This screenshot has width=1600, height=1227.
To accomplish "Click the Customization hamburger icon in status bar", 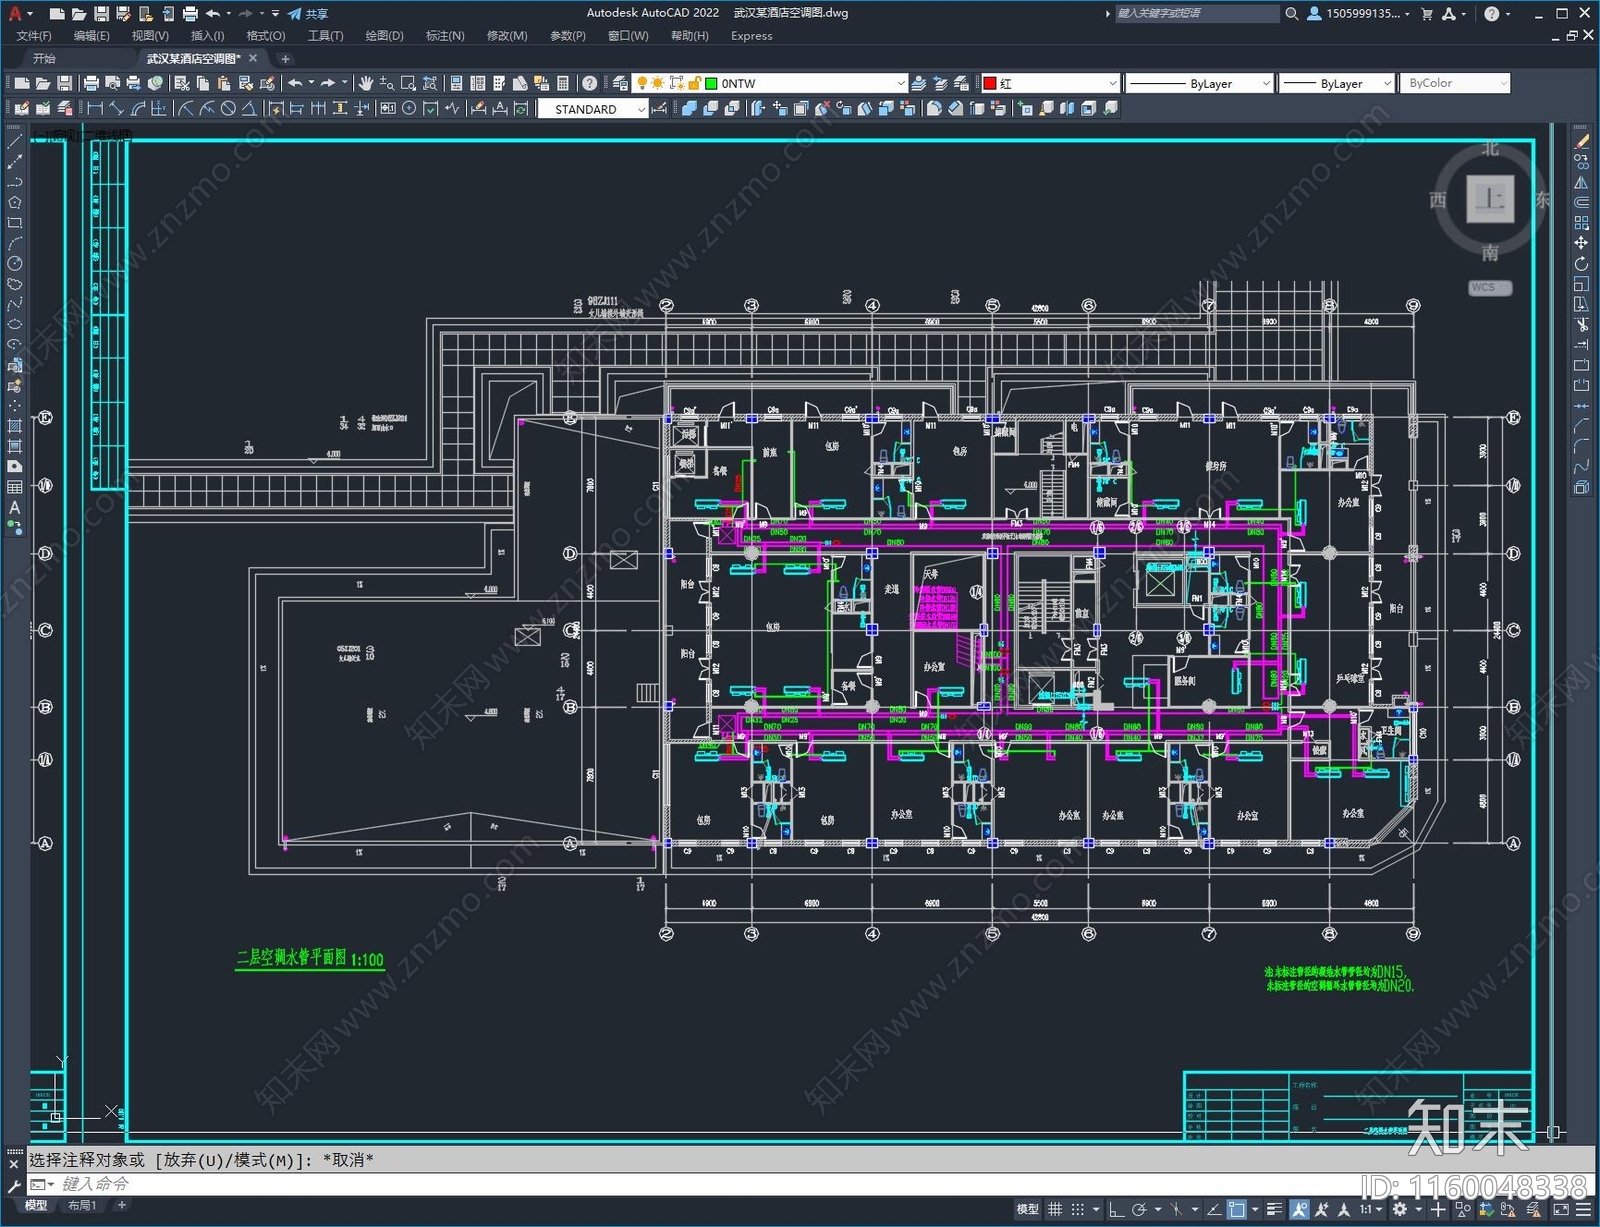I will pos(1583,1209).
